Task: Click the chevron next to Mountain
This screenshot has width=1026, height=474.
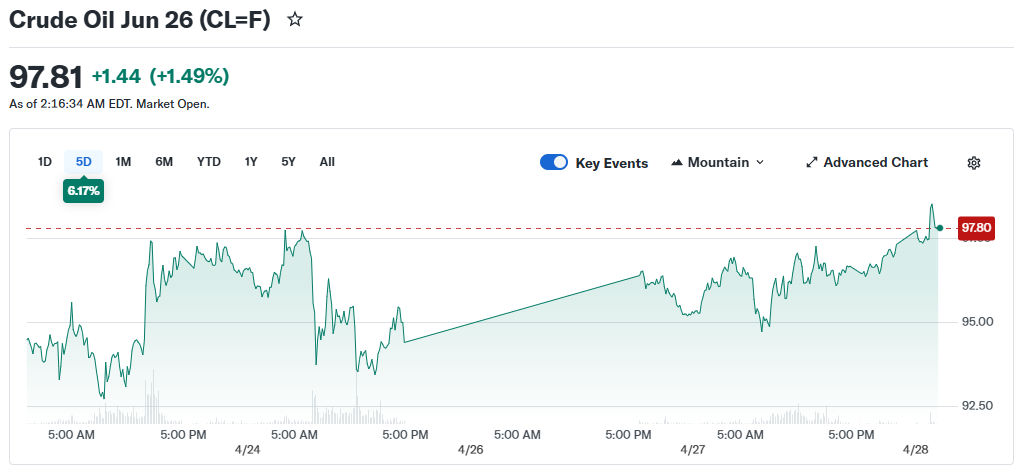Action: coord(760,163)
